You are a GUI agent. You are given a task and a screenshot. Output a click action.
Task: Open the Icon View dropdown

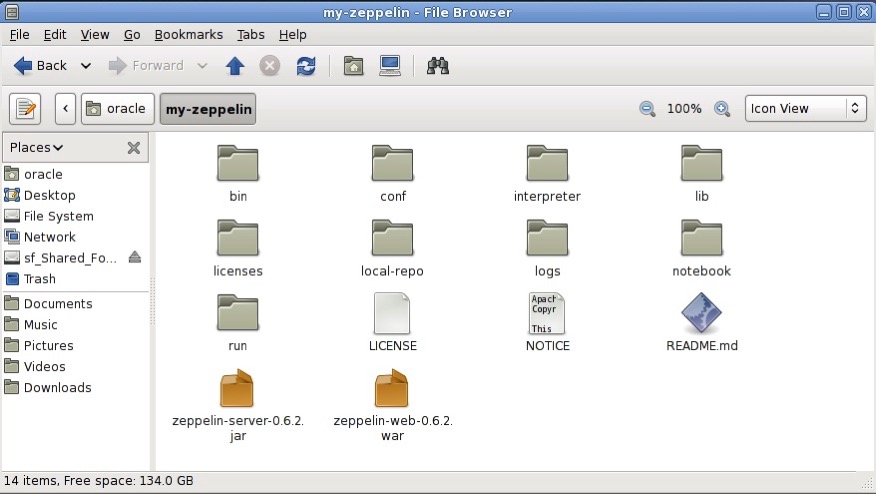(x=806, y=108)
